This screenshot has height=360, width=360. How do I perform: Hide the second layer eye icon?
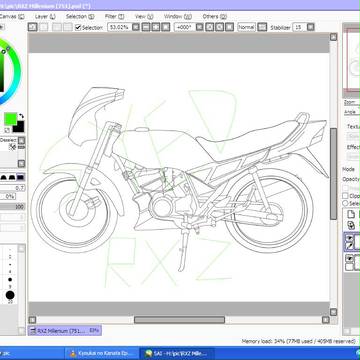point(350,258)
